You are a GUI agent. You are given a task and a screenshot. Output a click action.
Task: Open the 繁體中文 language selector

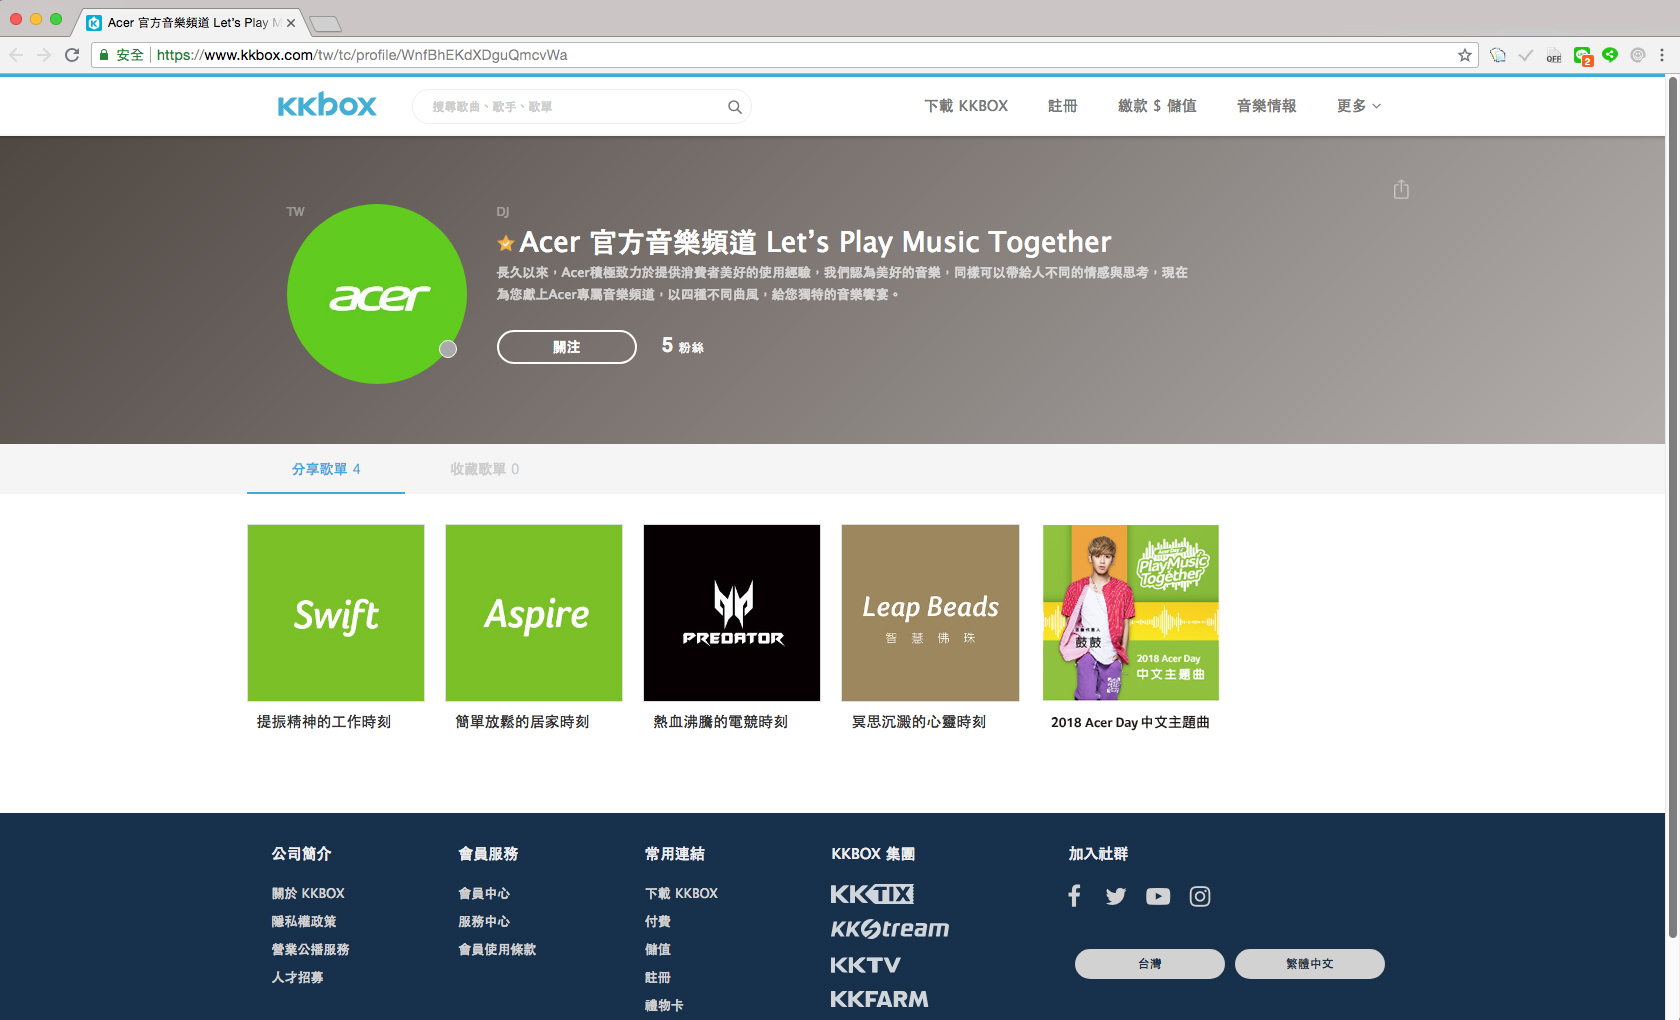coord(1309,964)
